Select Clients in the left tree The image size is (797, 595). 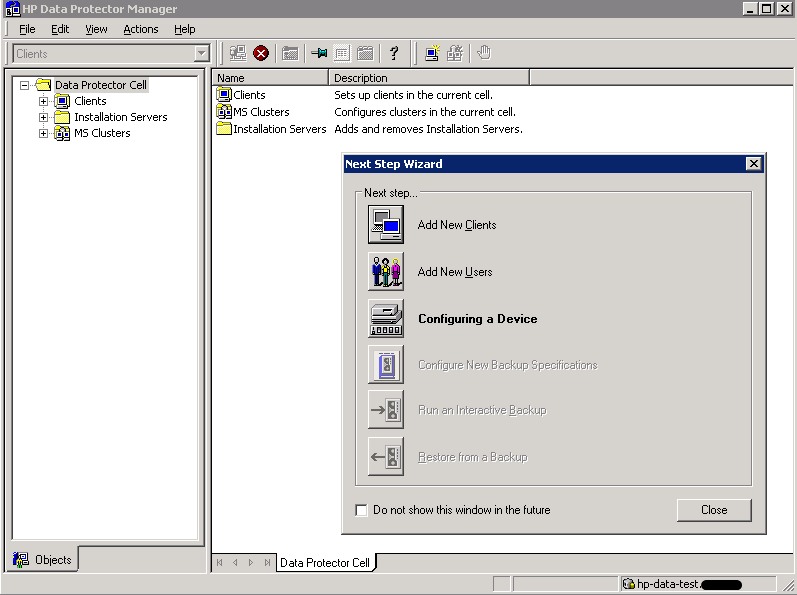pyautogui.click(x=90, y=101)
